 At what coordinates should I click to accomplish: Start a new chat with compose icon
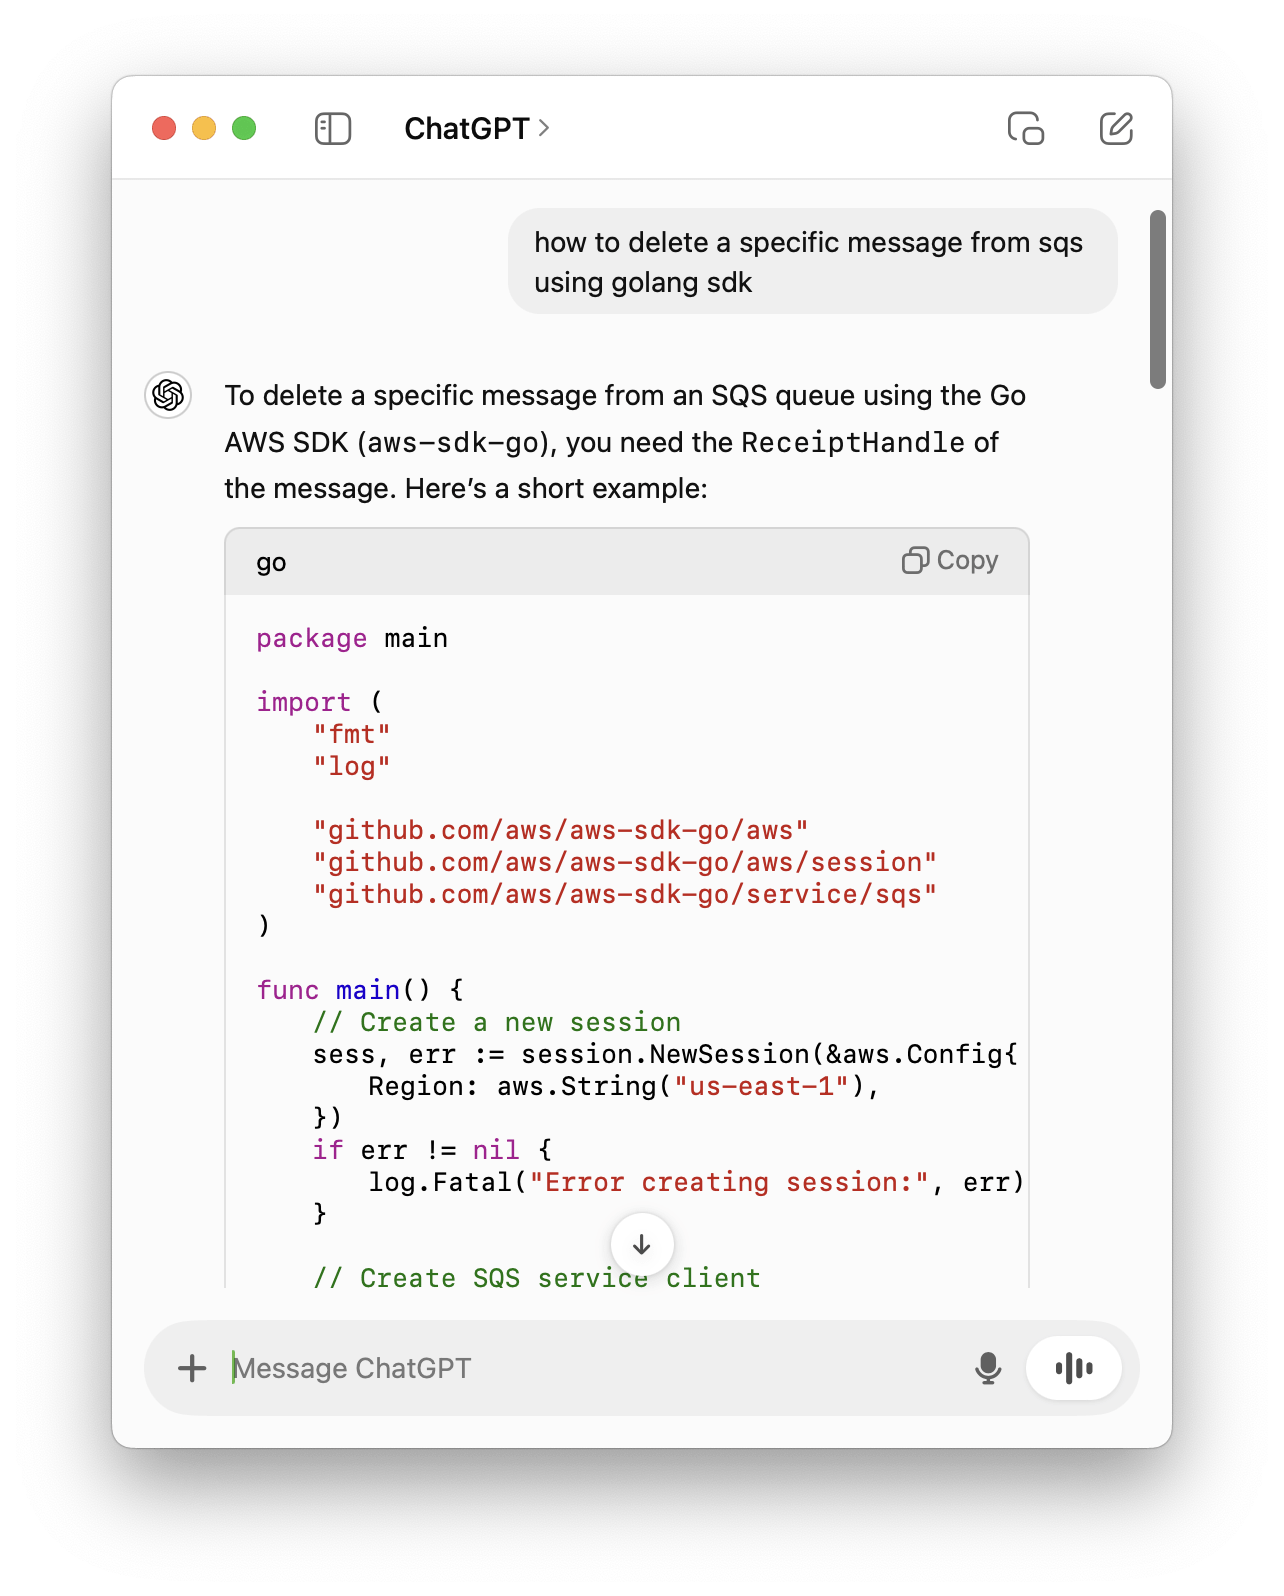(x=1116, y=129)
